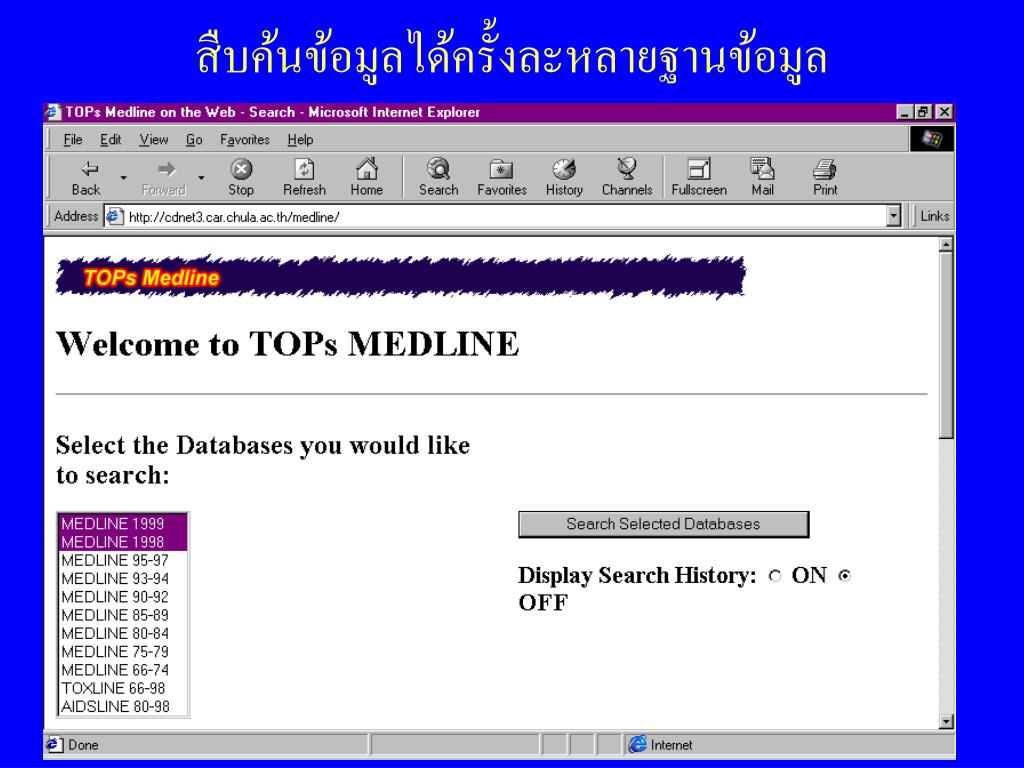The width and height of the screenshot is (1024, 768).
Task: Stop page loading with the Stop button
Action: click(x=241, y=177)
